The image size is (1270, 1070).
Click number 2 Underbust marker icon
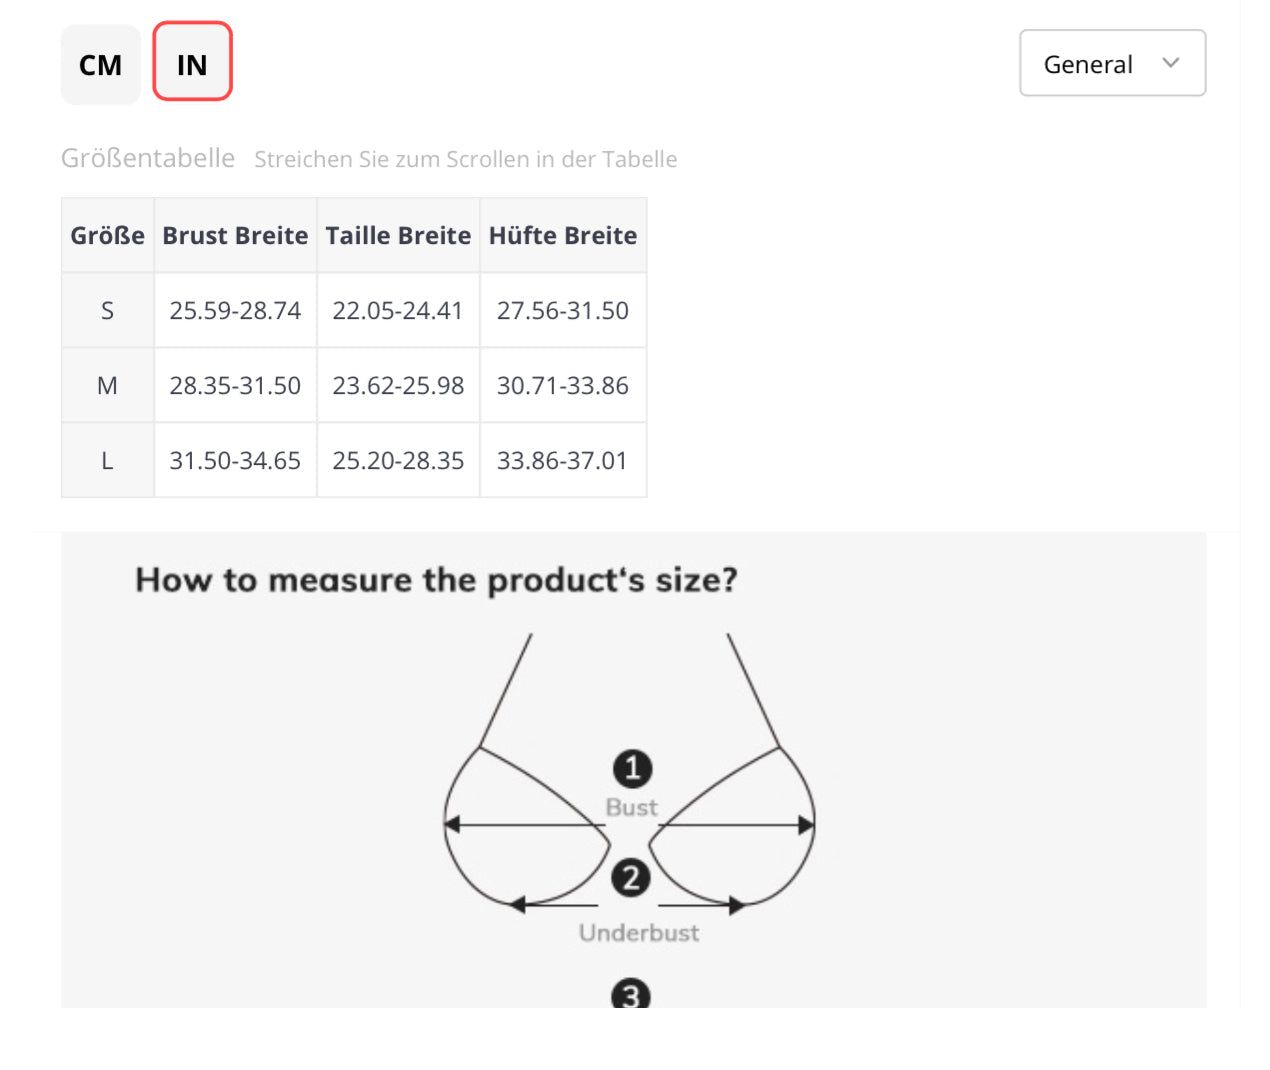(631, 878)
